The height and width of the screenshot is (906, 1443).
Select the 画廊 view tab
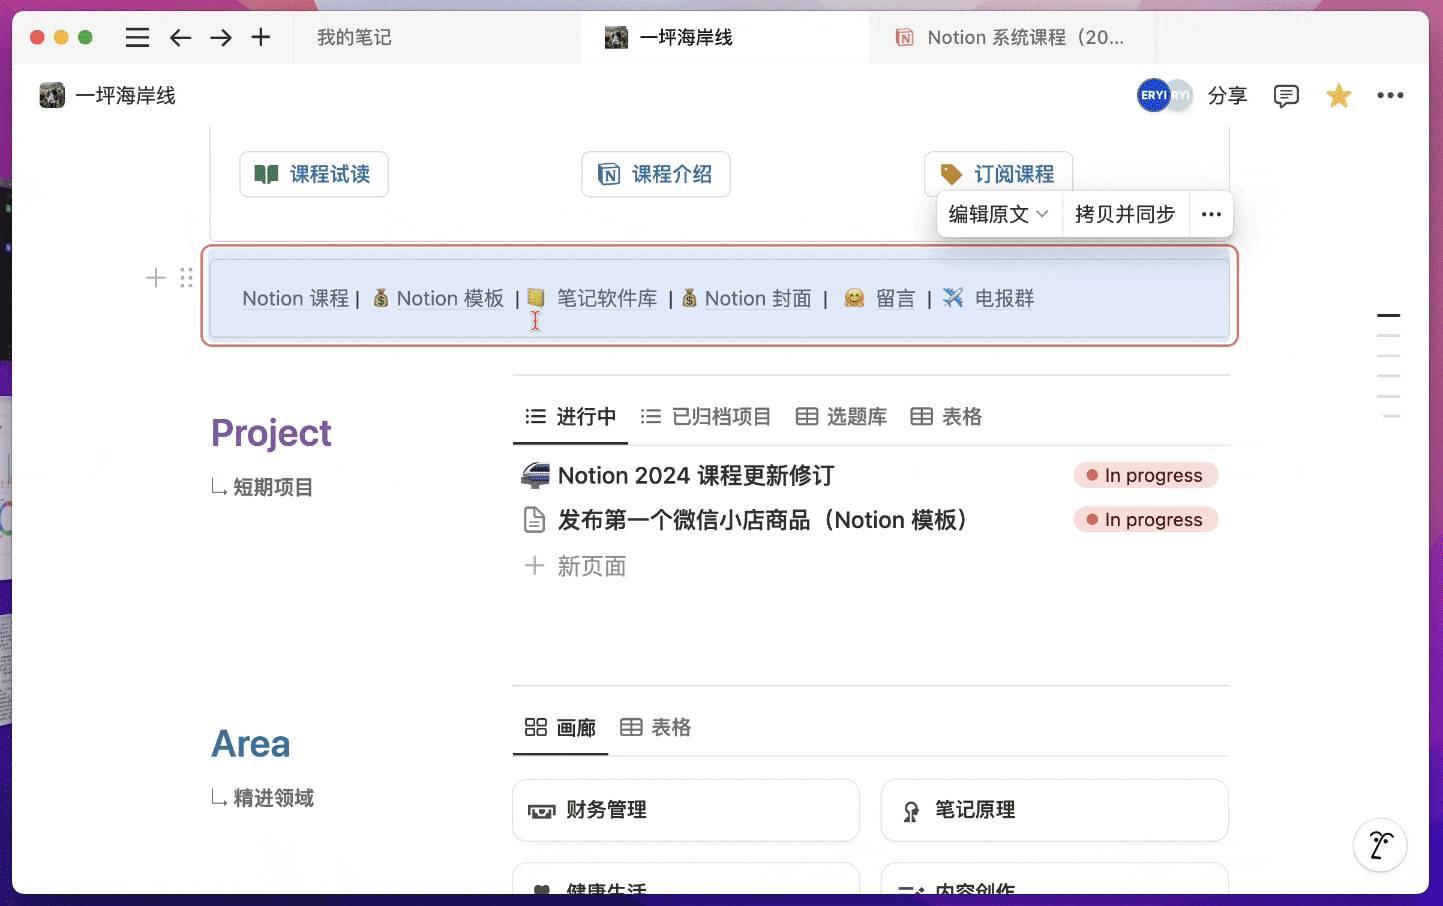tap(561, 728)
